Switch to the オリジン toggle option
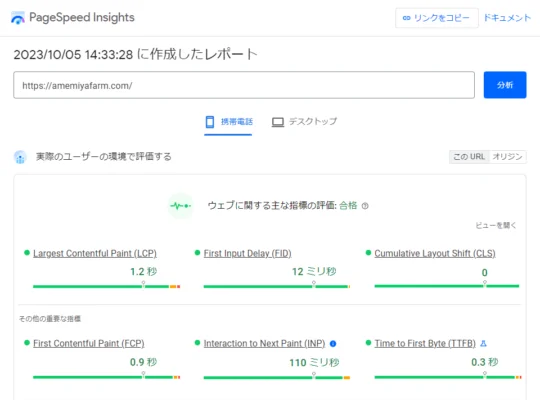Image resolution: width=540 pixels, height=400 pixels. pos(507,157)
